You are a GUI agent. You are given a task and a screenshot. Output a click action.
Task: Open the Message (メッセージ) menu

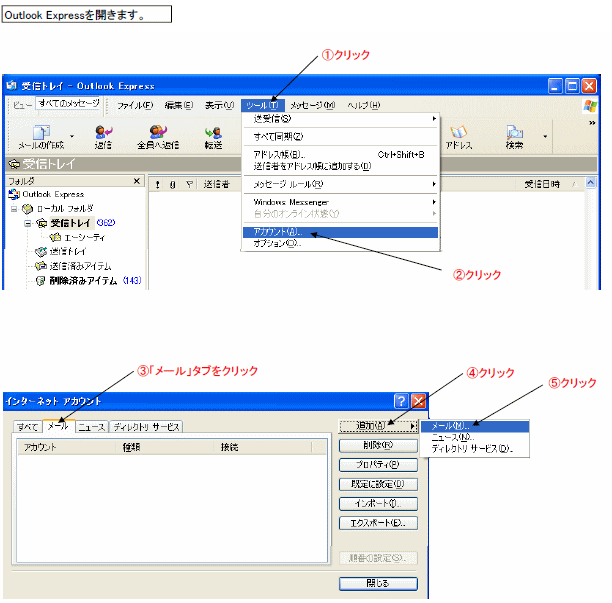pos(313,105)
